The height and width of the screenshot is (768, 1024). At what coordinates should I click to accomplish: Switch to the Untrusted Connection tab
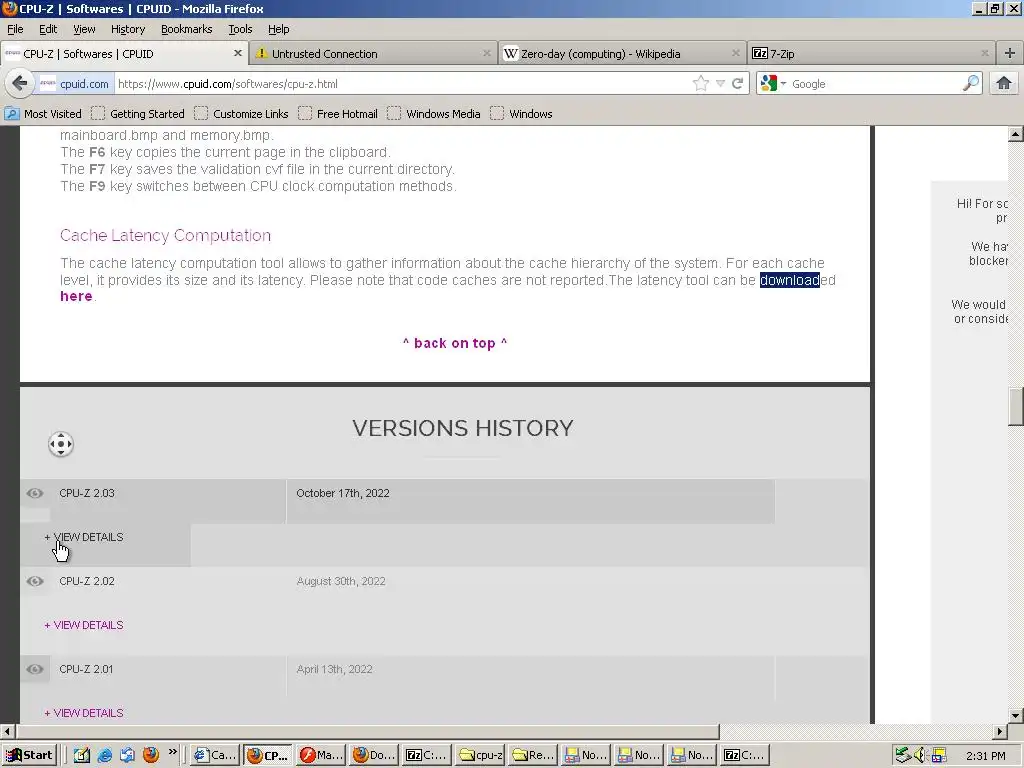click(374, 54)
